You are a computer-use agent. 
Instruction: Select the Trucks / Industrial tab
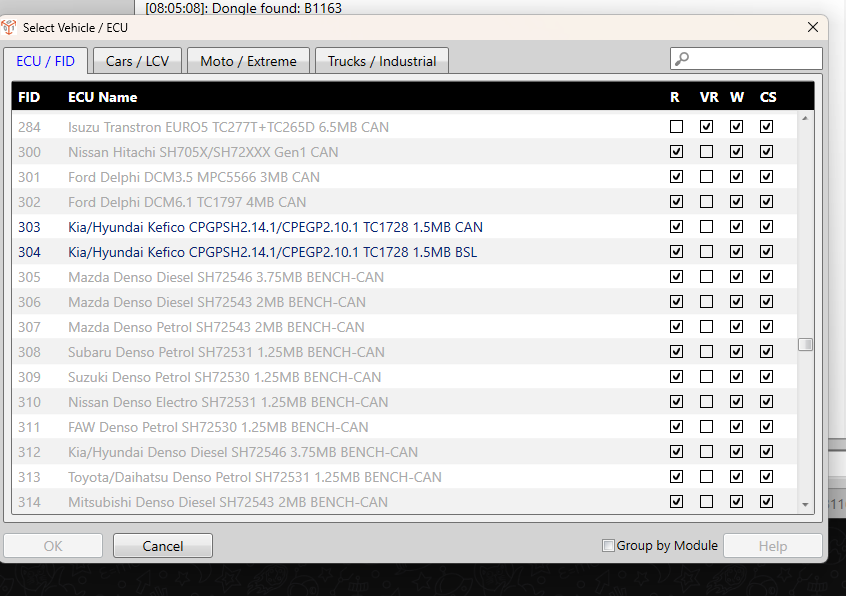(381, 61)
